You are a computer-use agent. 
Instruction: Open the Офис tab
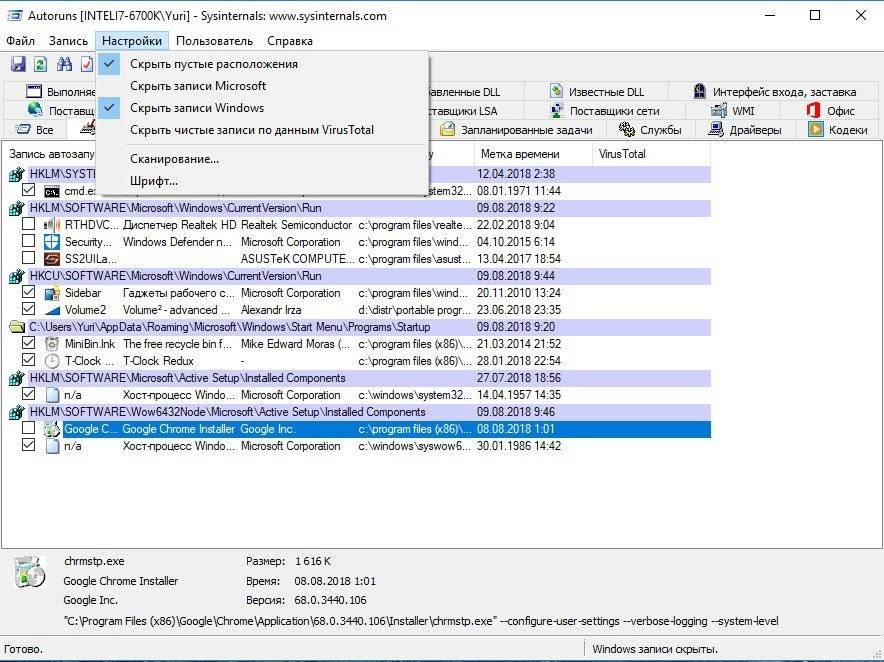point(830,111)
